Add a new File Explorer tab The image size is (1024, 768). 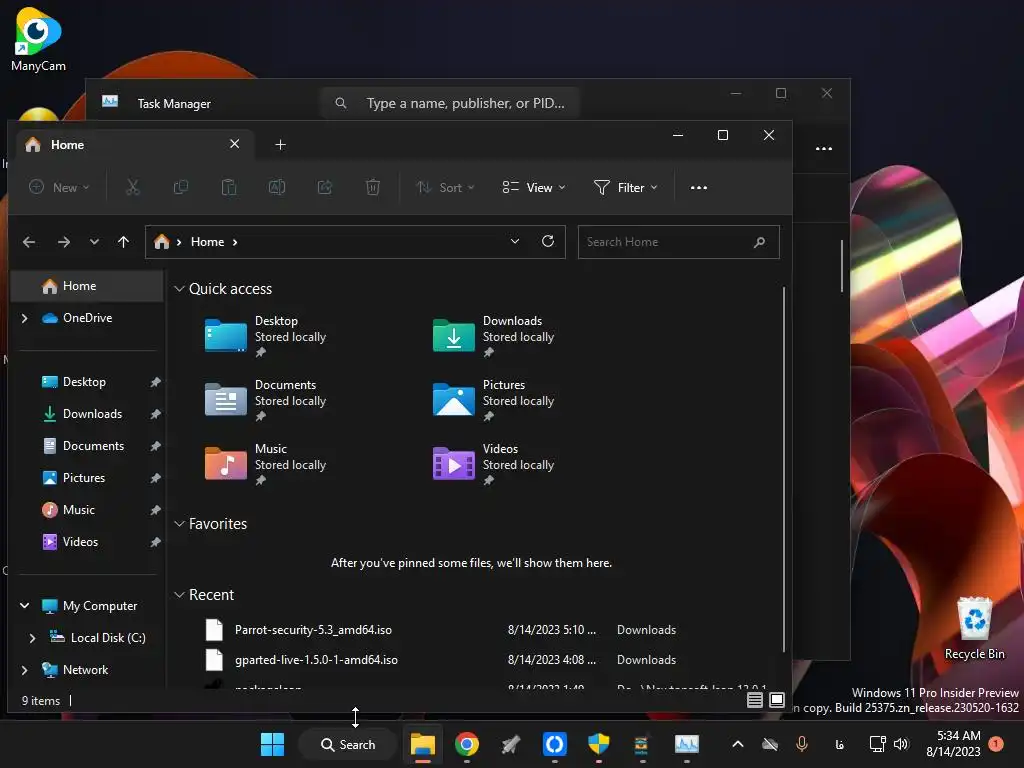280,144
